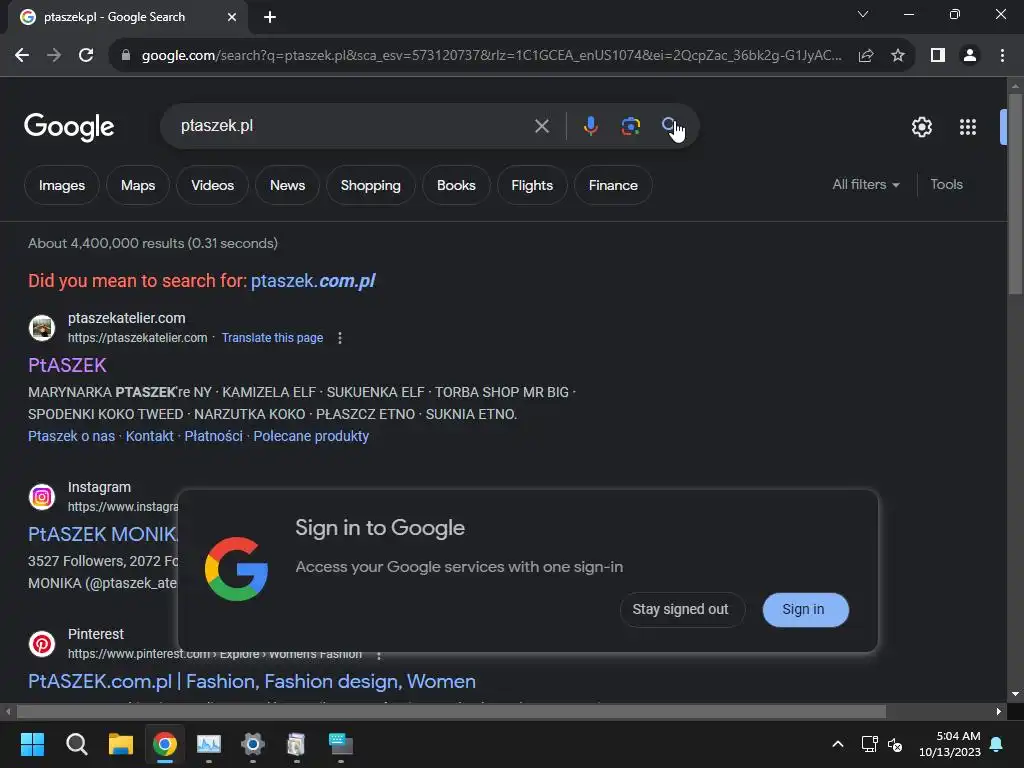Share this page via address bar icon

click(866, 56)
